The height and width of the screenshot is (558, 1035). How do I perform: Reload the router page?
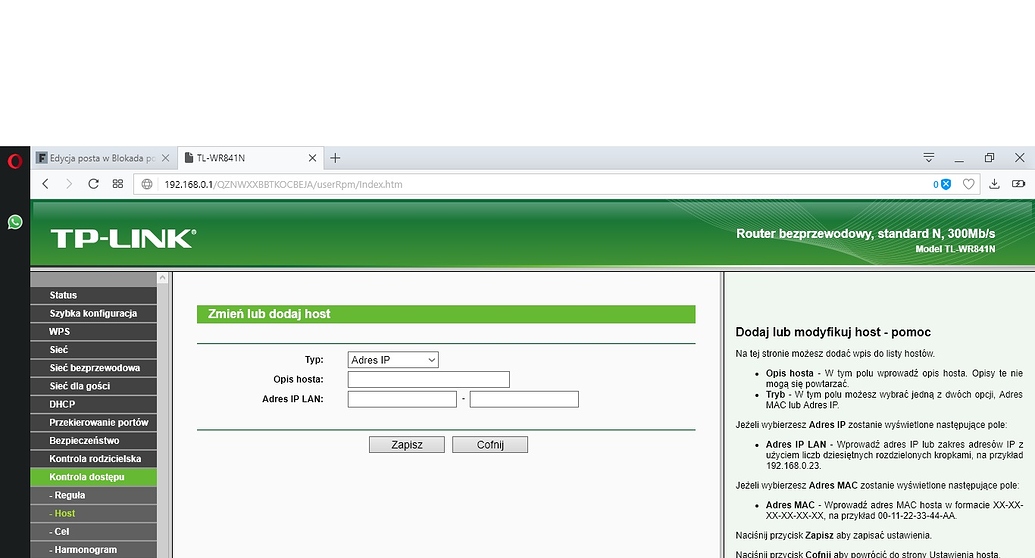[93, 184]
